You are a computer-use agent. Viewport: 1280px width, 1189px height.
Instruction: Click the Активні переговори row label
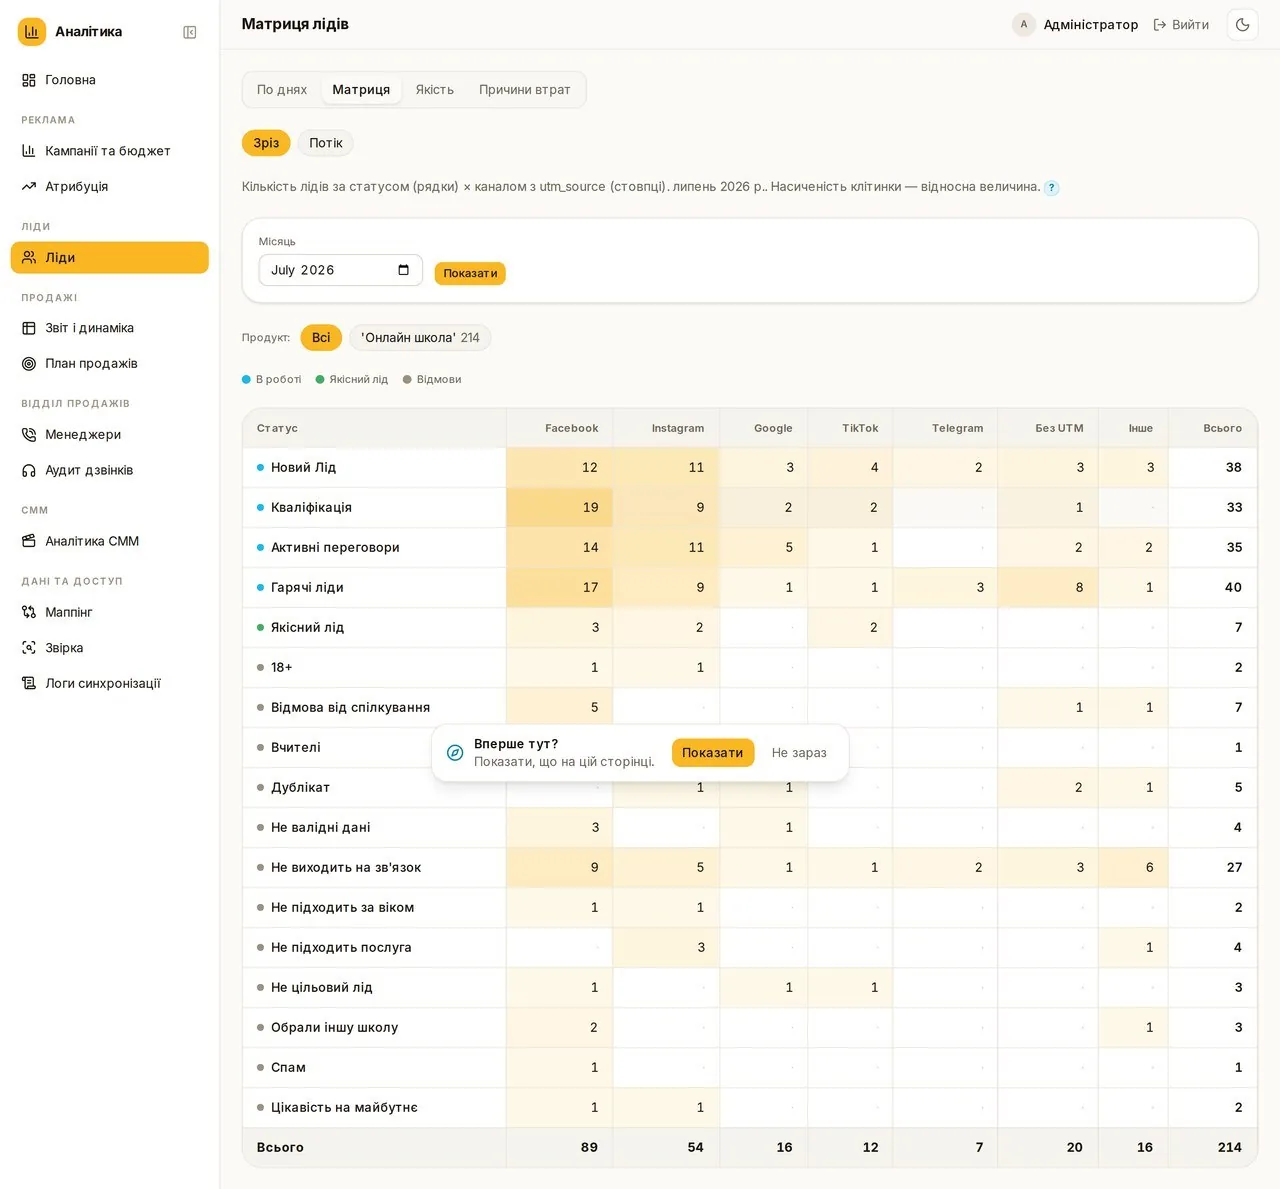coord(335,547)
